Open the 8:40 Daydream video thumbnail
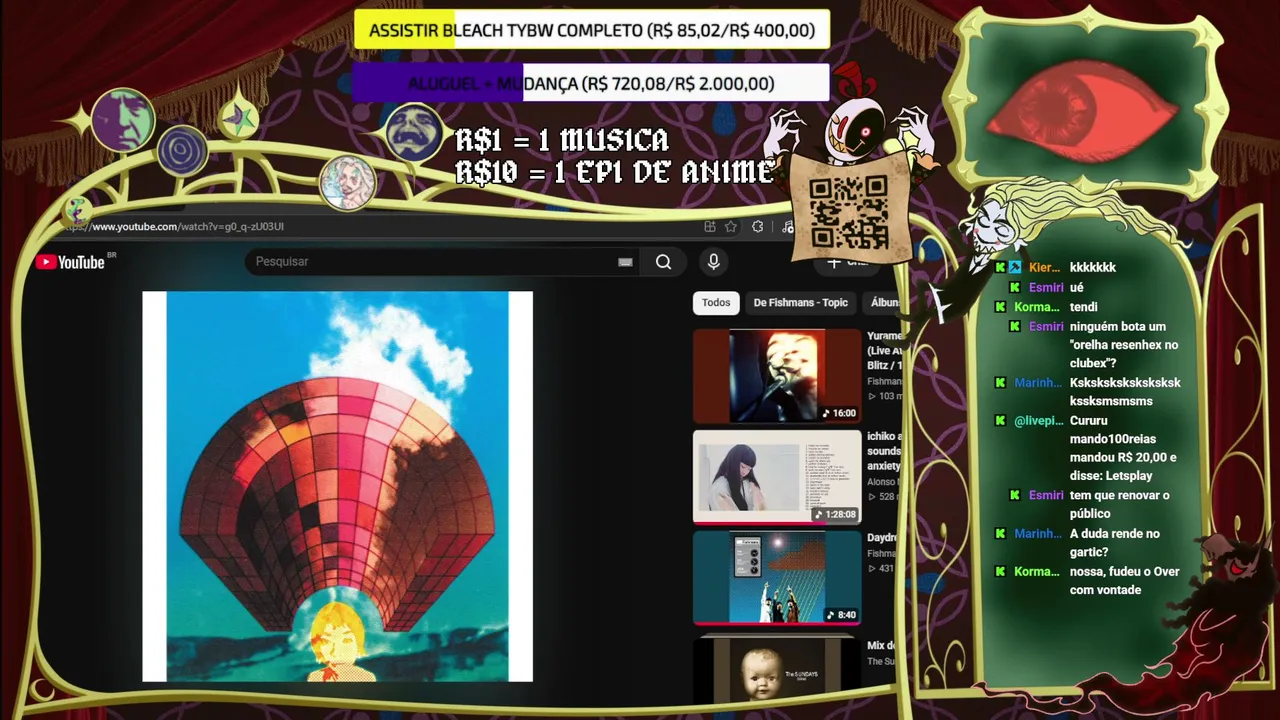The width and height of the screenshot is (1280, 720). (x=777, y=578)
